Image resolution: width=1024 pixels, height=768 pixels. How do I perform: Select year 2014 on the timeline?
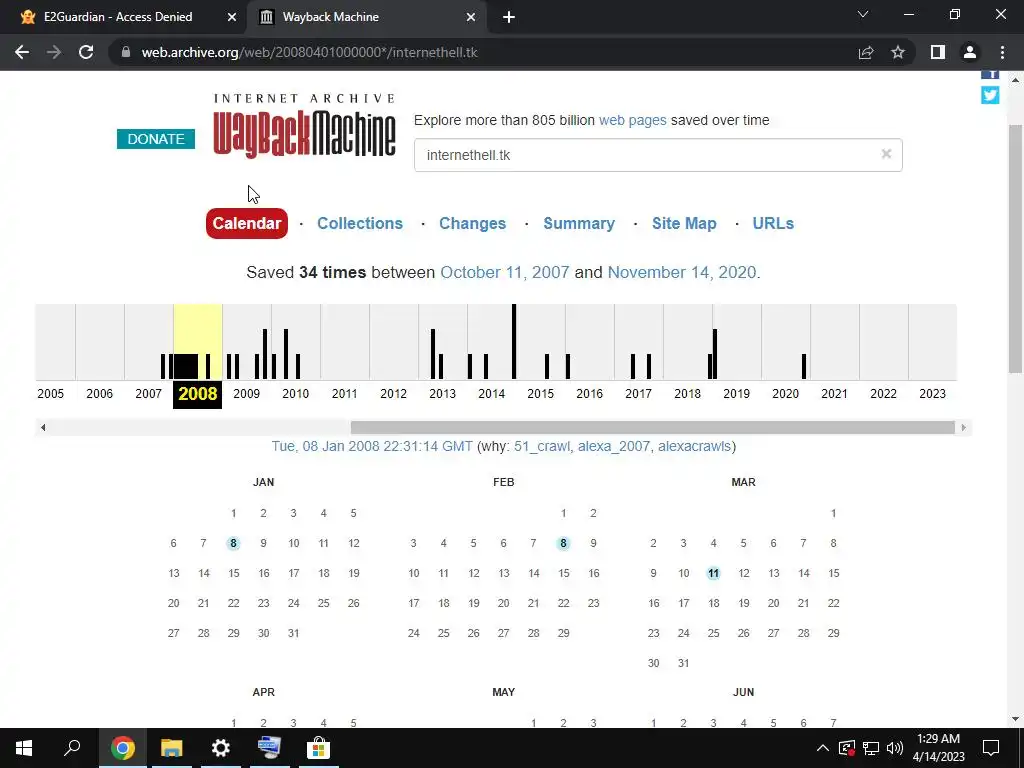[491, 394]
